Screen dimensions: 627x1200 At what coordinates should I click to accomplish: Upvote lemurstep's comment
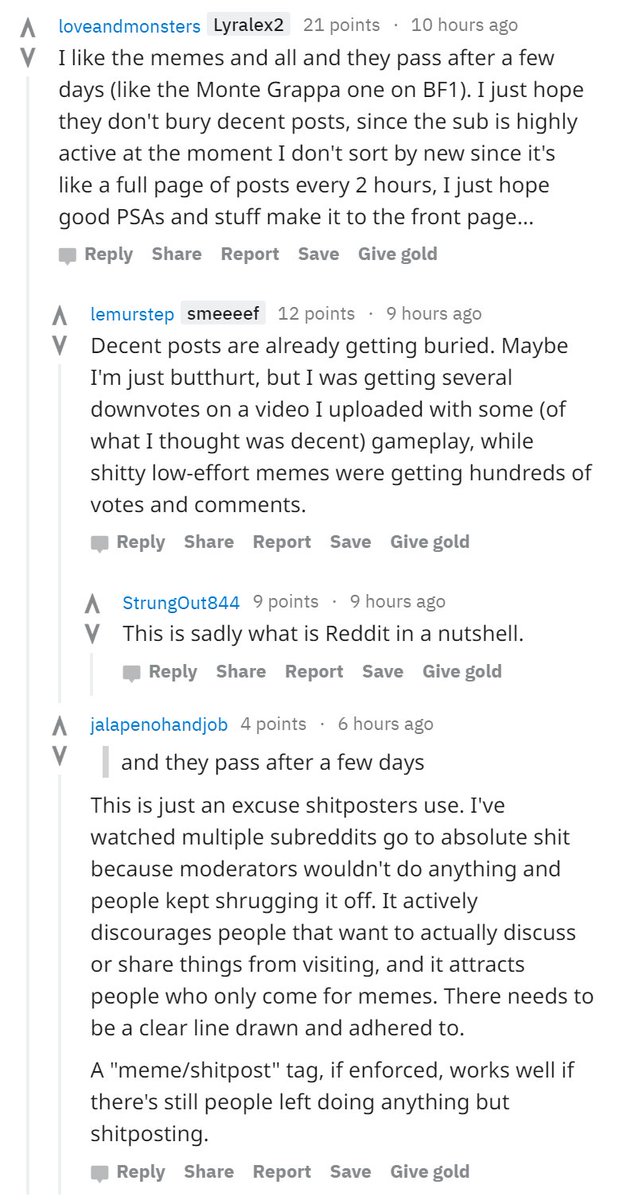pyautogui.click(x=60, y=316)
